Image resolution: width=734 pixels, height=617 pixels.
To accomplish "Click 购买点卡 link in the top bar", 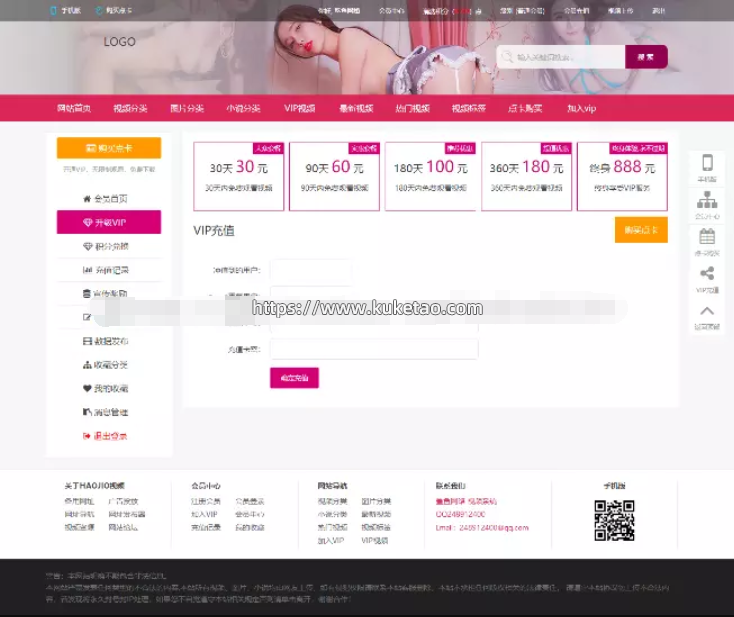I will click(x=119, y=10).
